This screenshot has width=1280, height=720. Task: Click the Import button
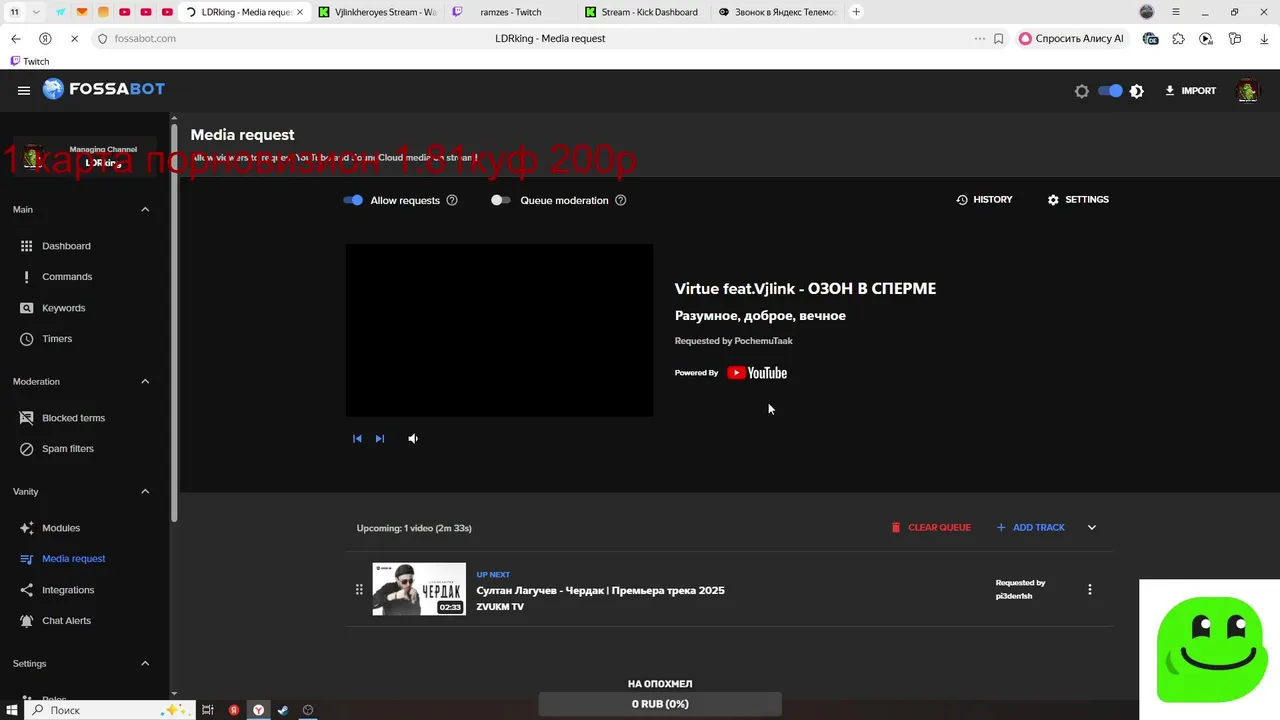[1190, 91]
